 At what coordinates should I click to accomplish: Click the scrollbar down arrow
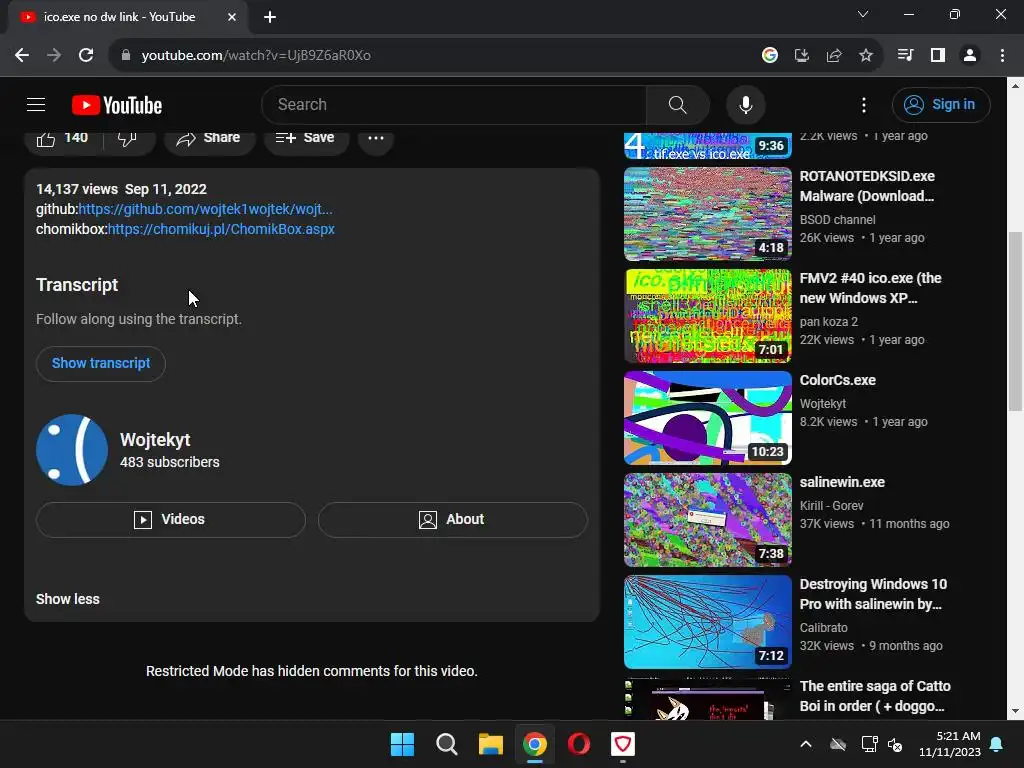(x=1015, y=711)
